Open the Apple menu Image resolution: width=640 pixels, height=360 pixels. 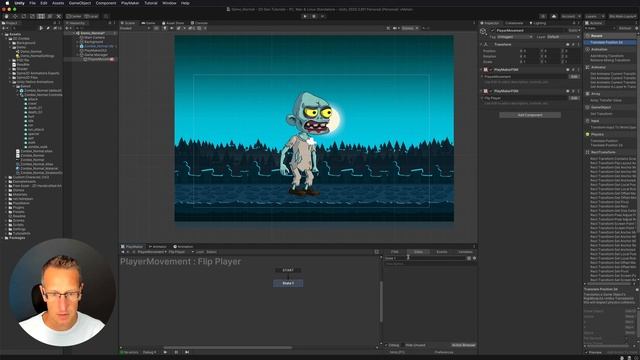tap(7, 3)
